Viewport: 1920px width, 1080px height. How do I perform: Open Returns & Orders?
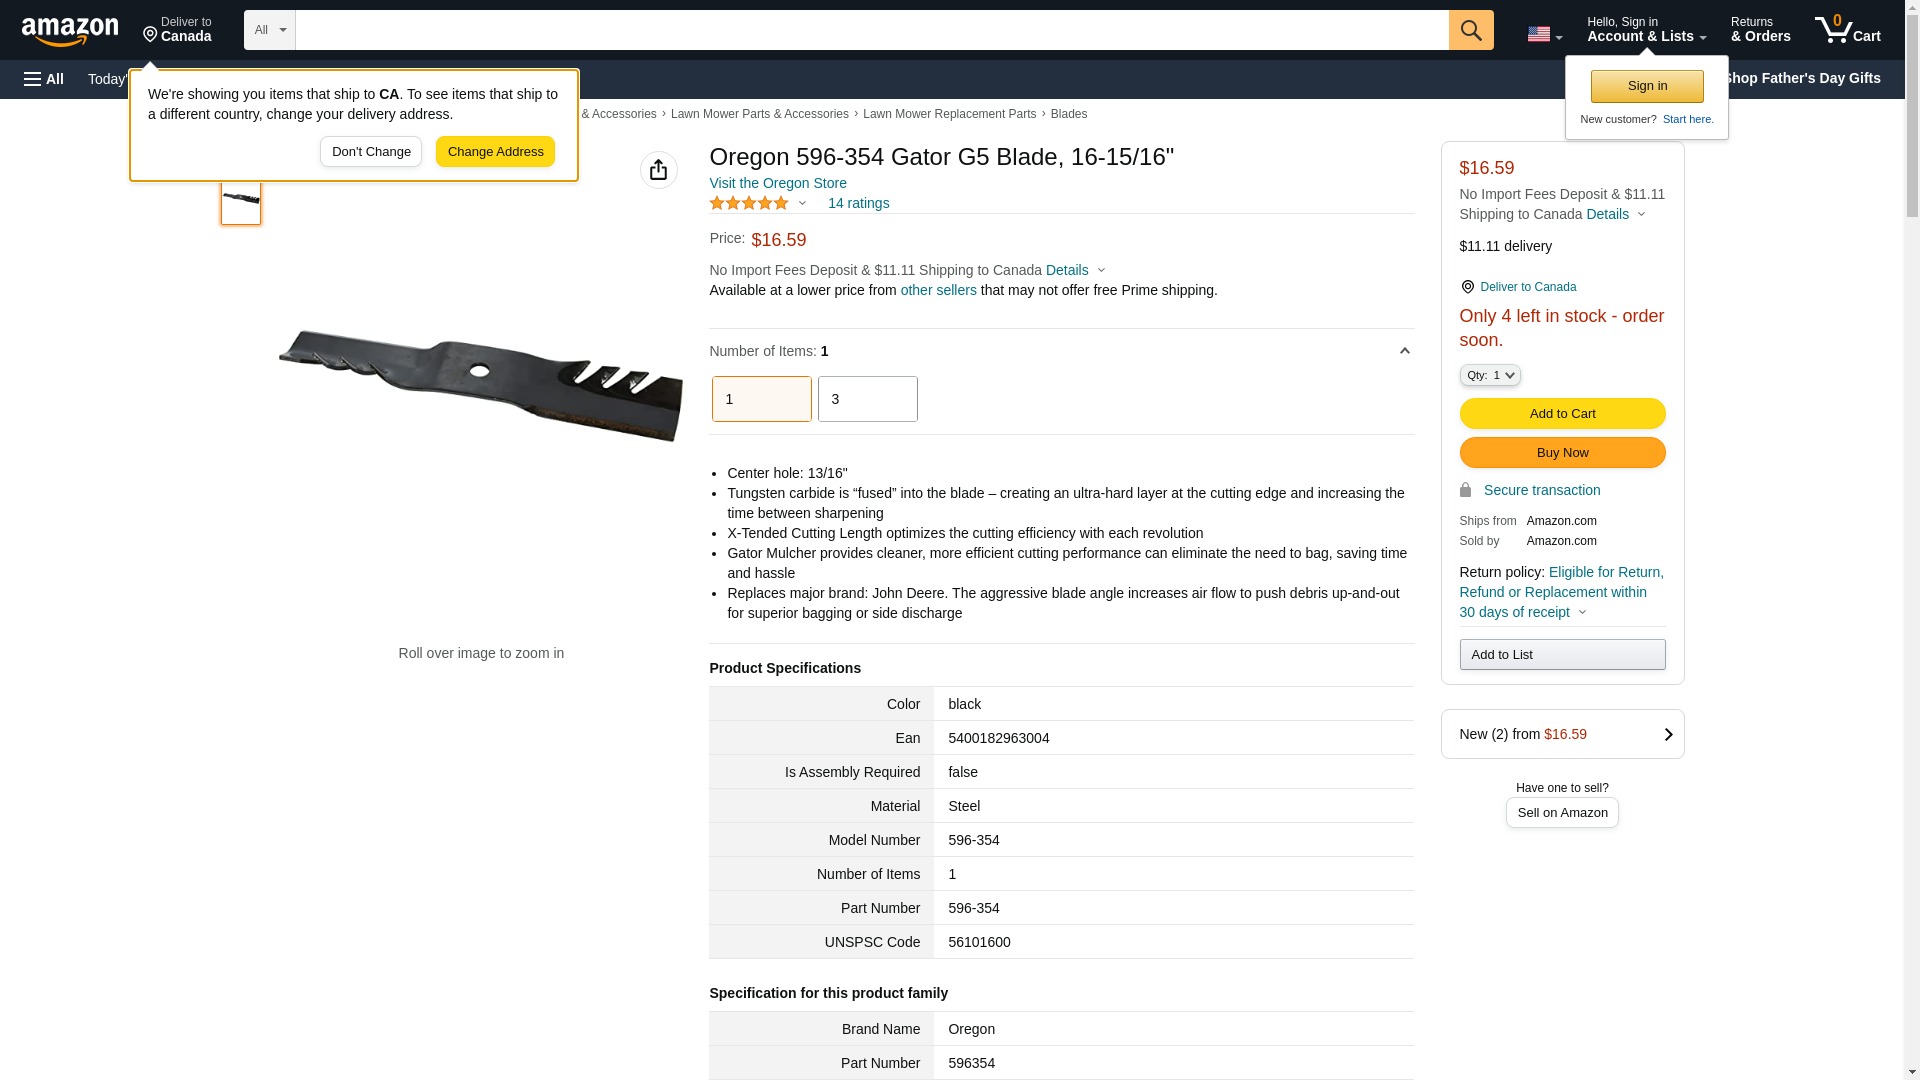[x=1760, y=30]
